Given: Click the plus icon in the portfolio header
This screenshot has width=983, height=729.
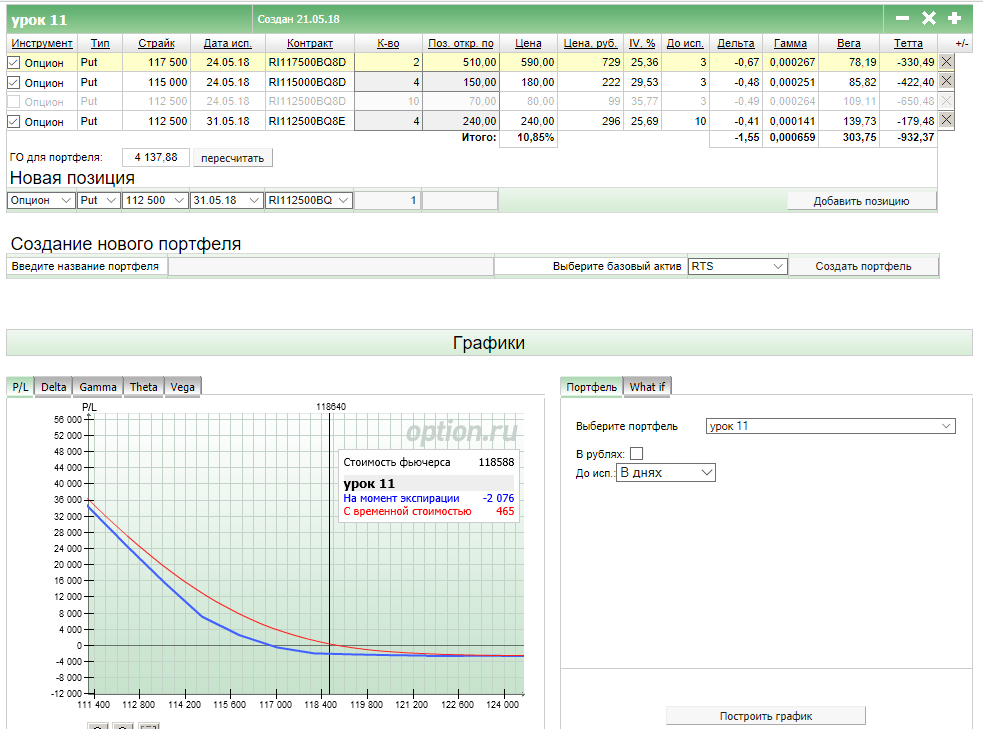Looking at the screenshot, I should (954, 18).
